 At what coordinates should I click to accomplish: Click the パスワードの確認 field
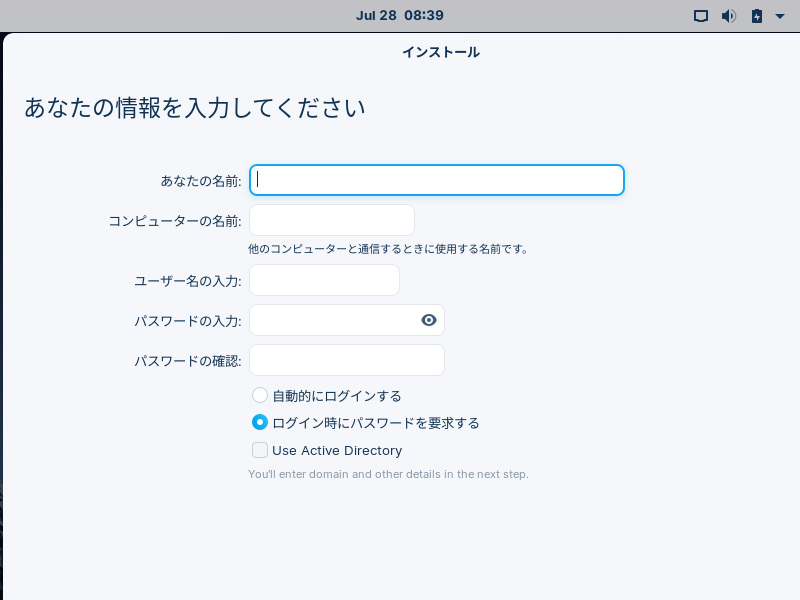[x=346, y=360]
